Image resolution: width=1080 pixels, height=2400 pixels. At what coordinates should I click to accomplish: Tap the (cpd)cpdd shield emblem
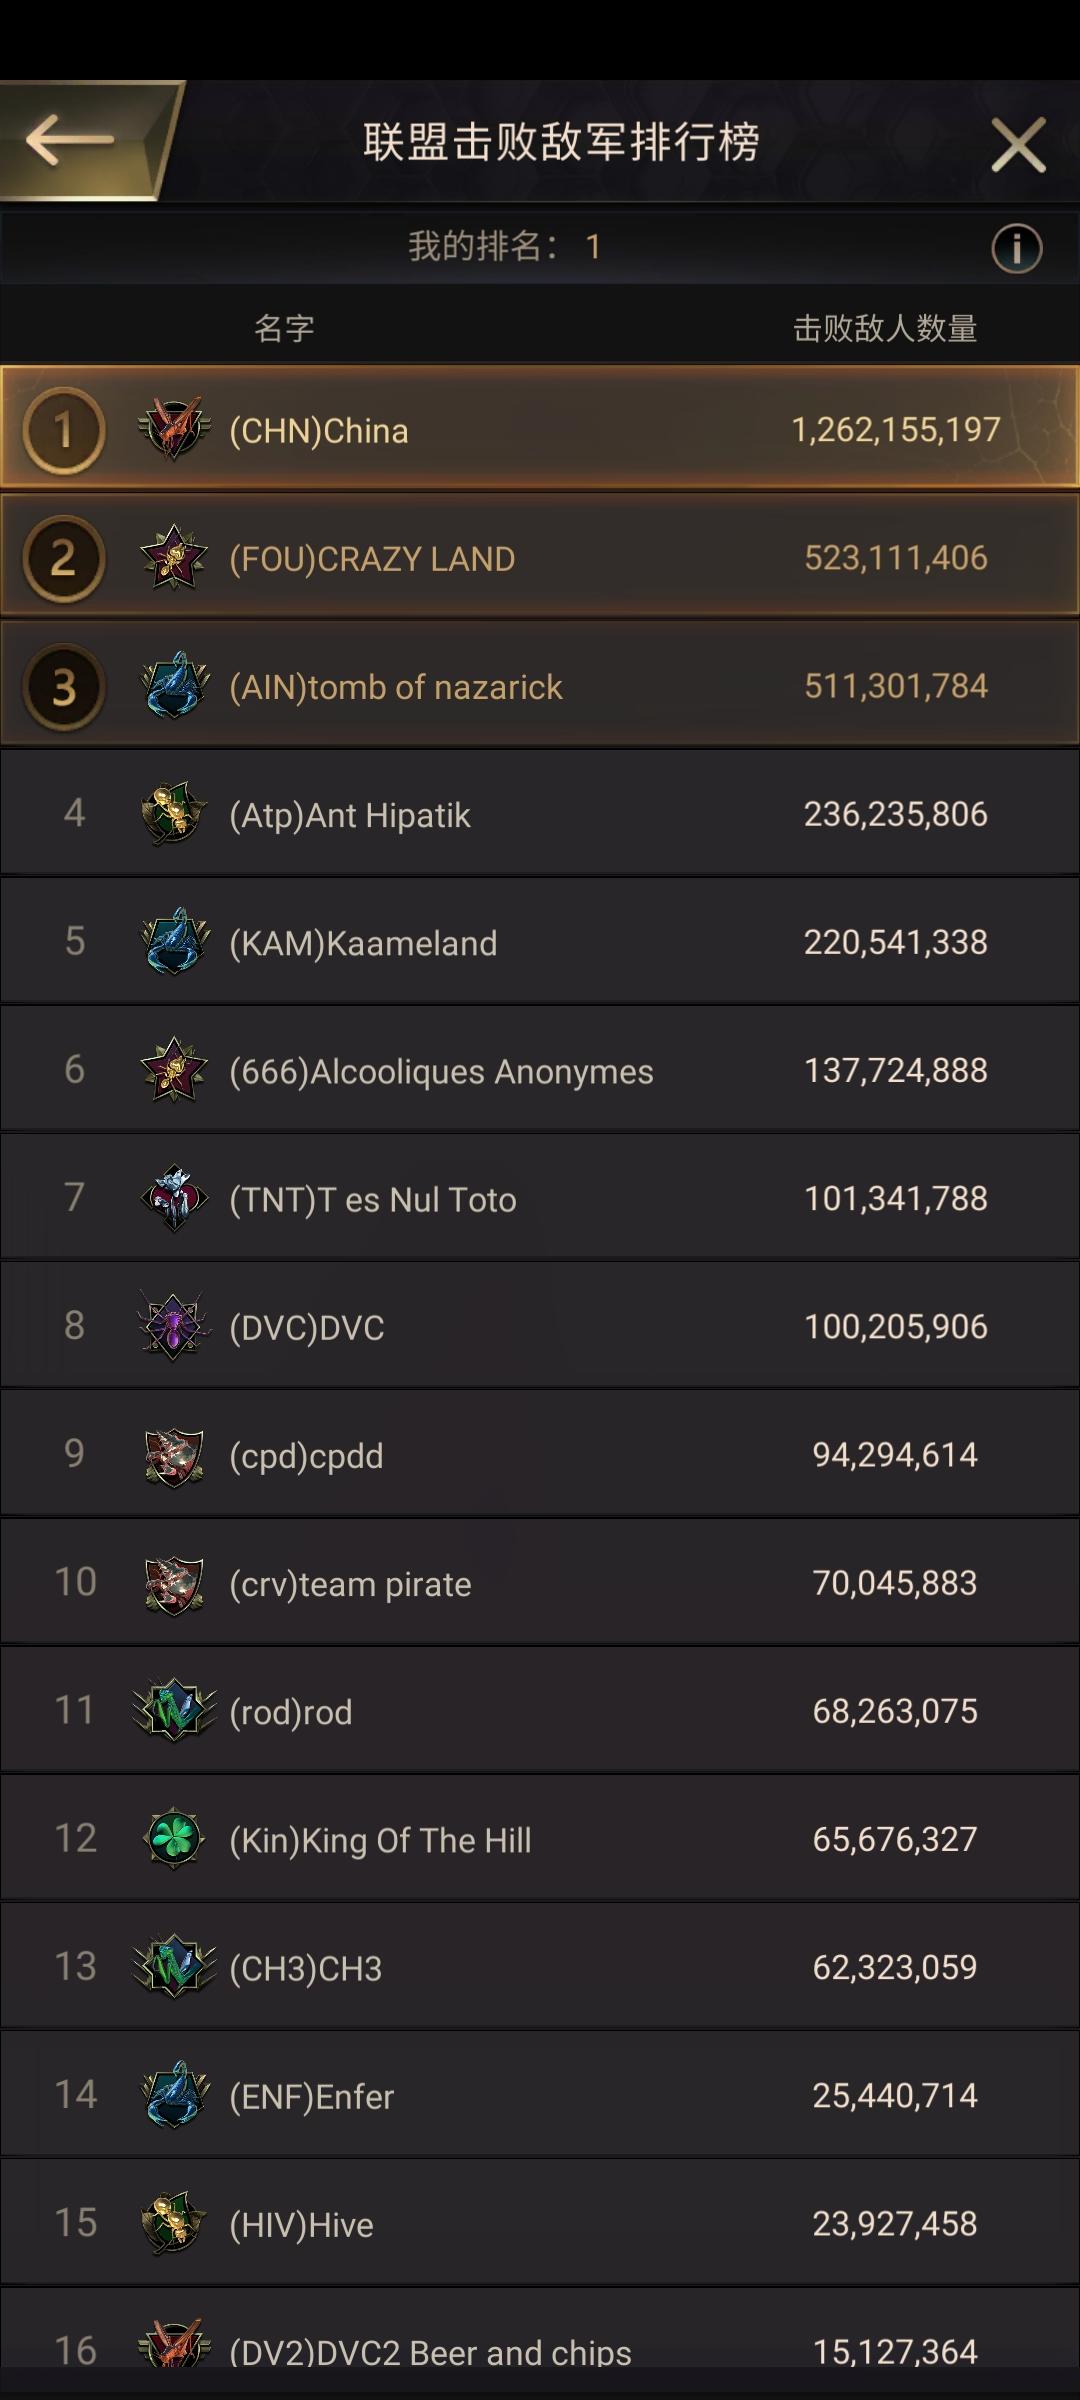click(174, 1456)
